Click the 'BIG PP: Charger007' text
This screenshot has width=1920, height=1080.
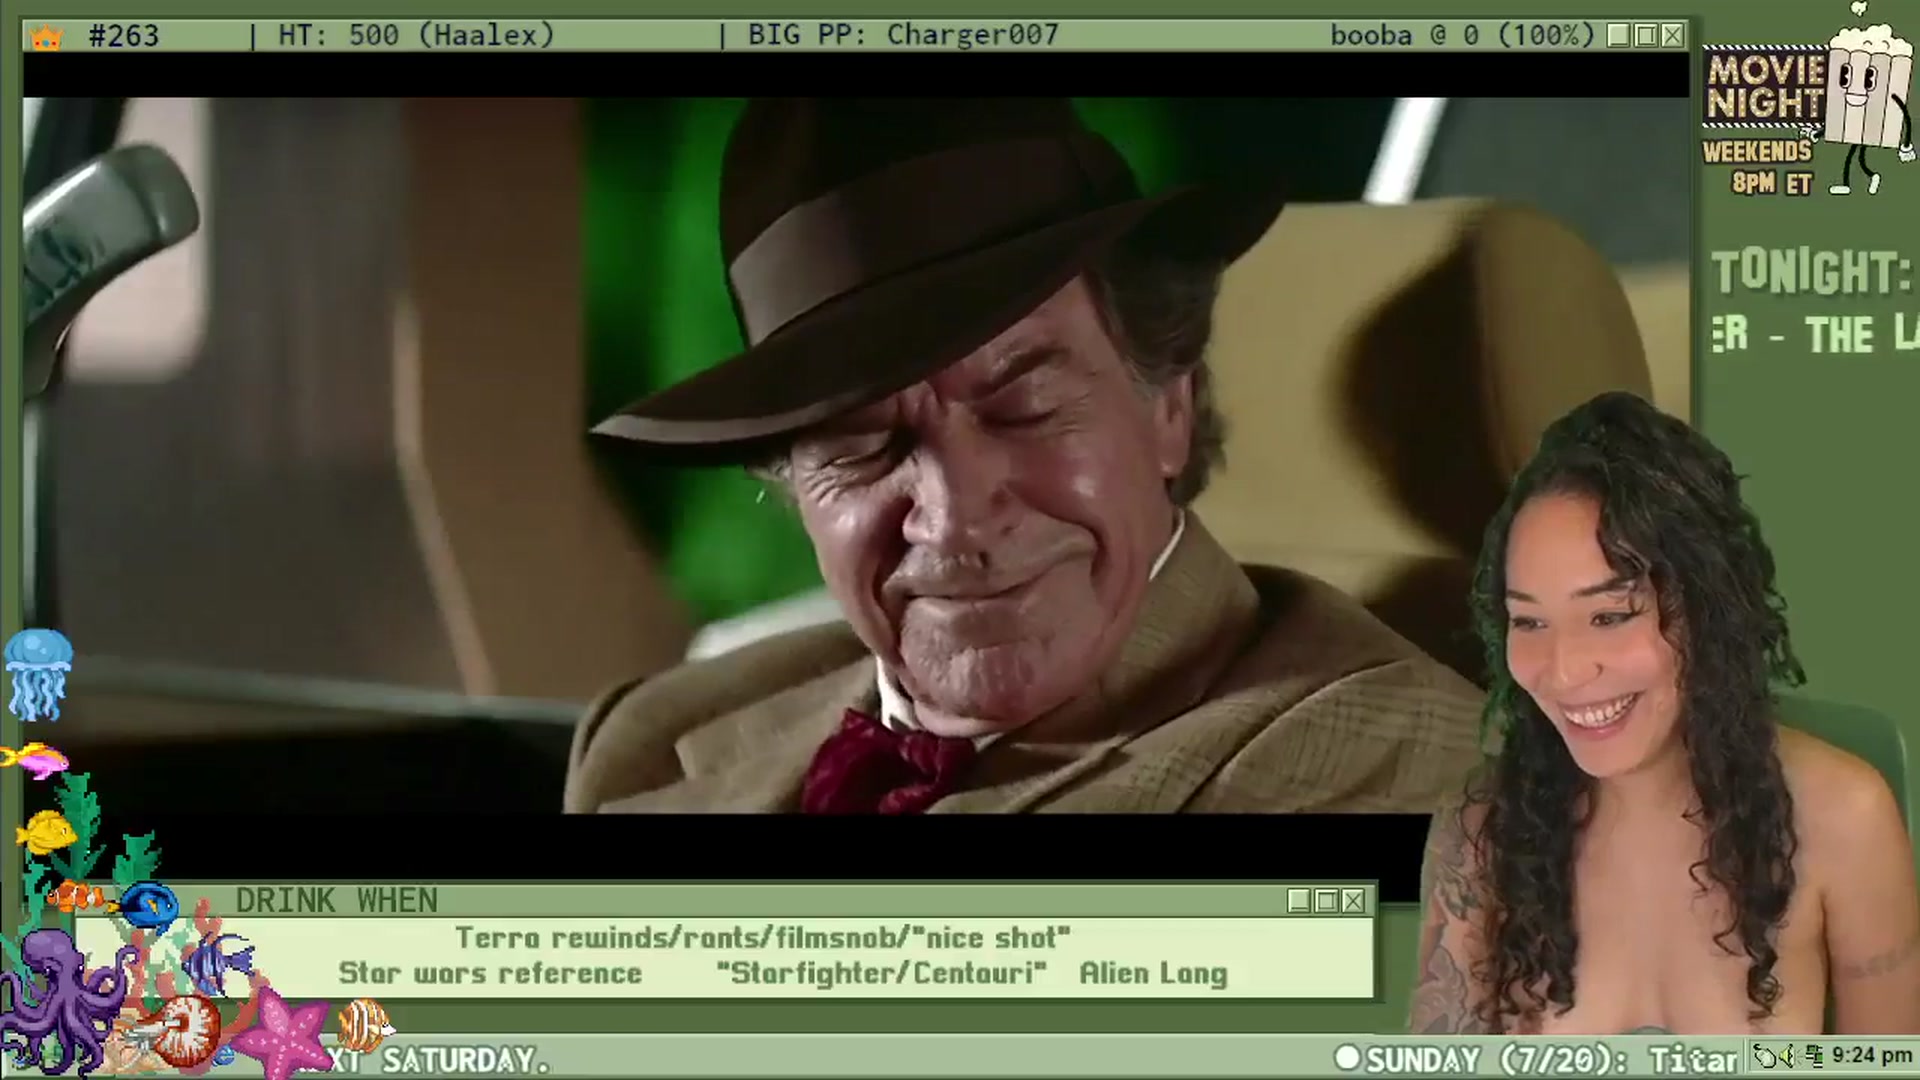(x=903, y=36)
